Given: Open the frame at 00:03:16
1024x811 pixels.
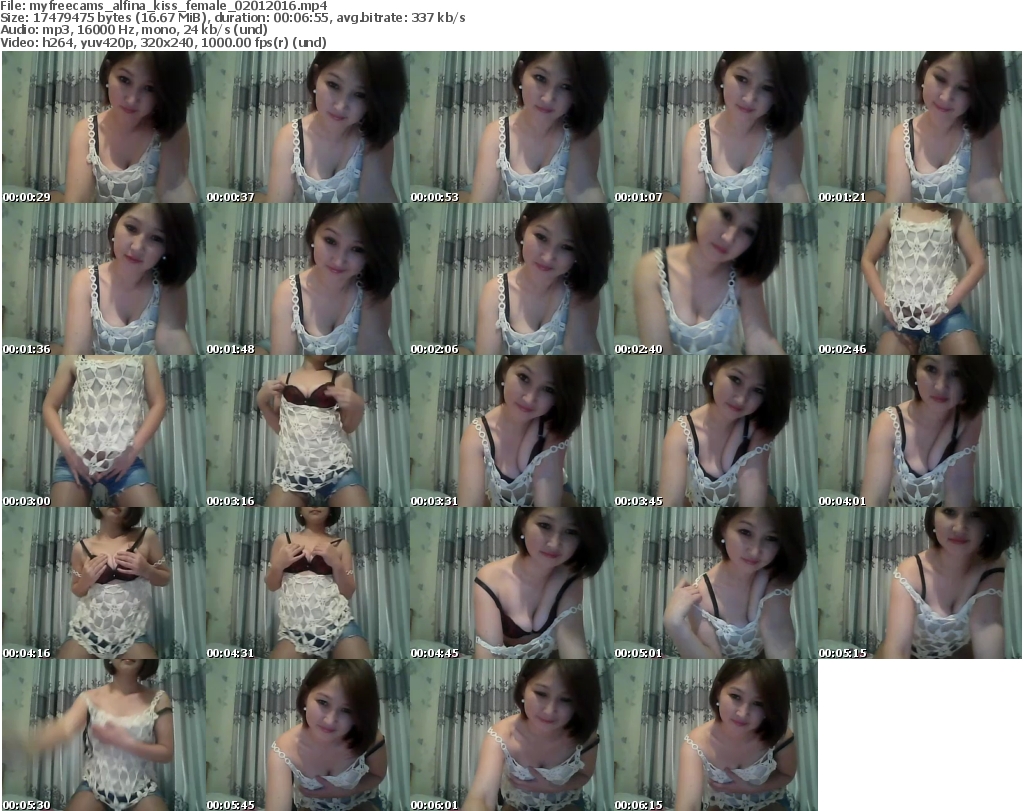Looking at the screenshot, I should [x=308, y=431].
